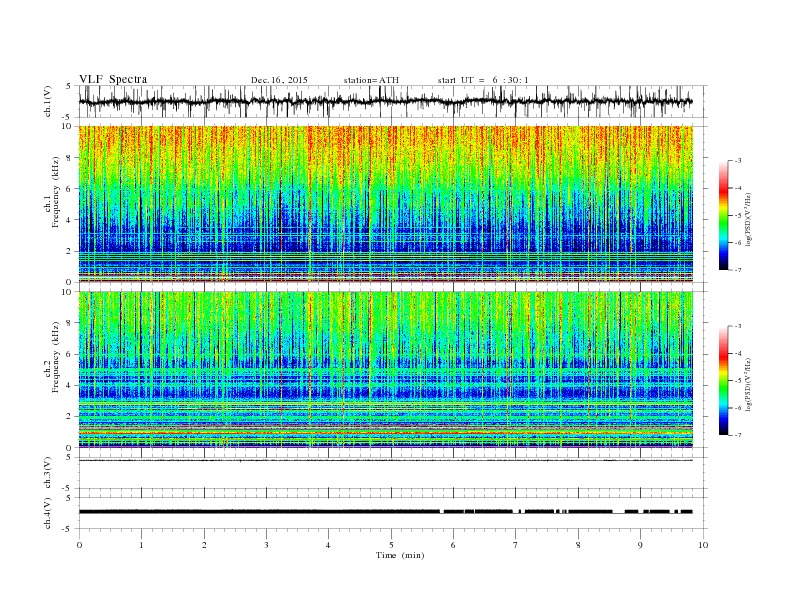
Task: Click the ch.2 spectrogram color bar
Action: coord(724,380)
